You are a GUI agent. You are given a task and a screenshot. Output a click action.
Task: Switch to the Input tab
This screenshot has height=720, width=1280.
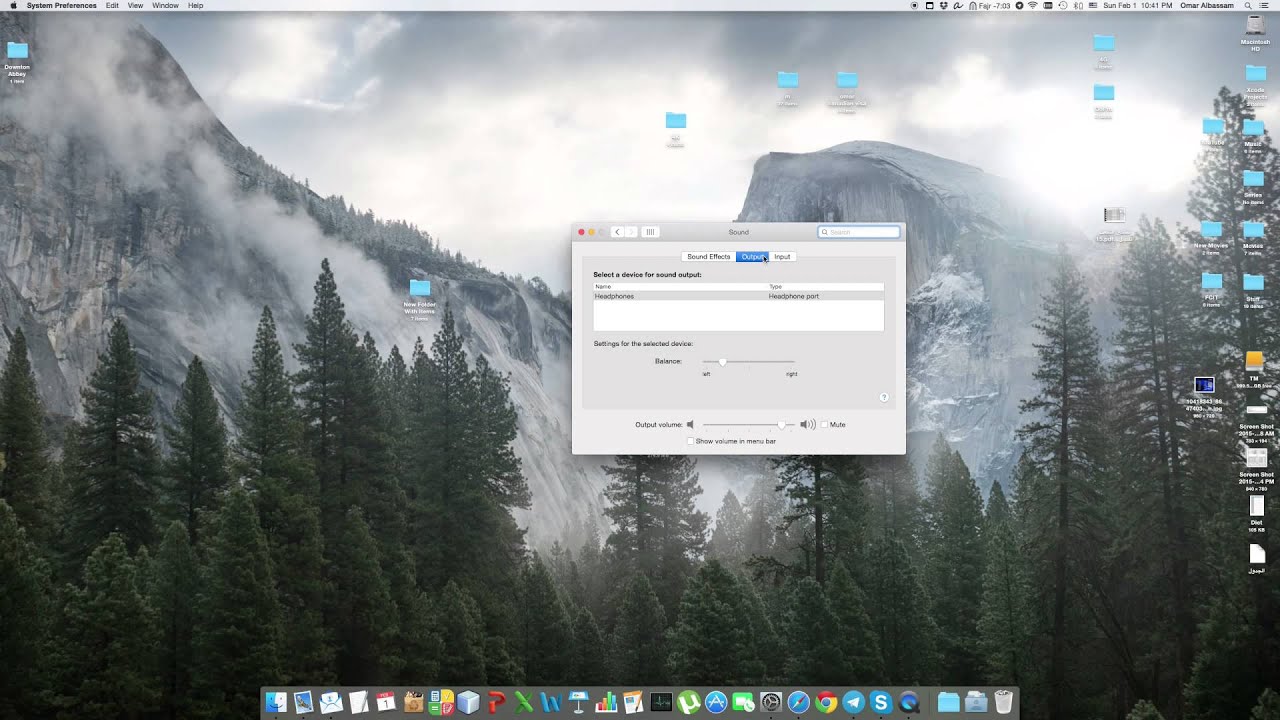[x=782, y=257]
